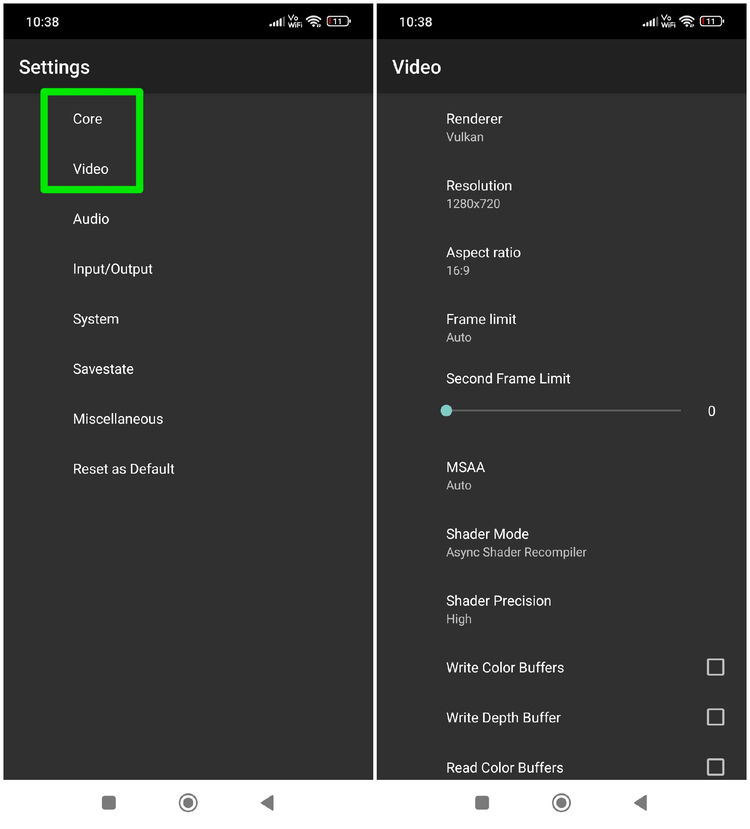750x829 pixels.
Task: Enable Write Depth Buffer
Action: [x=715, y=717]
